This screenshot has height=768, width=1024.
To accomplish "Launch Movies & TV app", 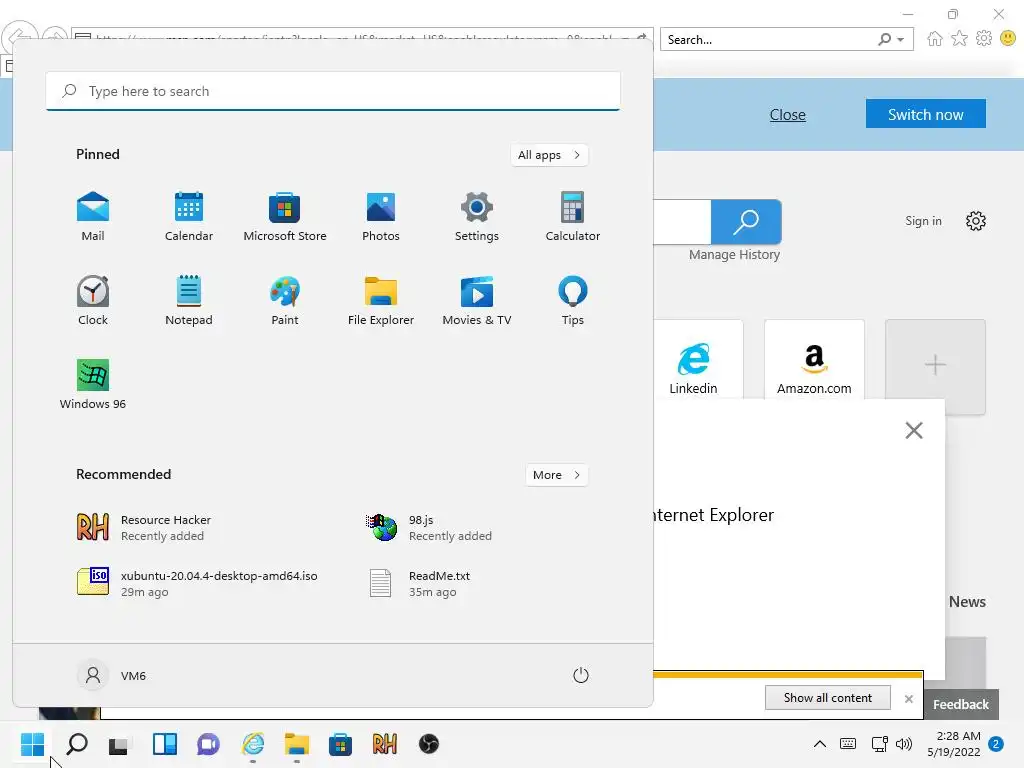I will point(477,300).
